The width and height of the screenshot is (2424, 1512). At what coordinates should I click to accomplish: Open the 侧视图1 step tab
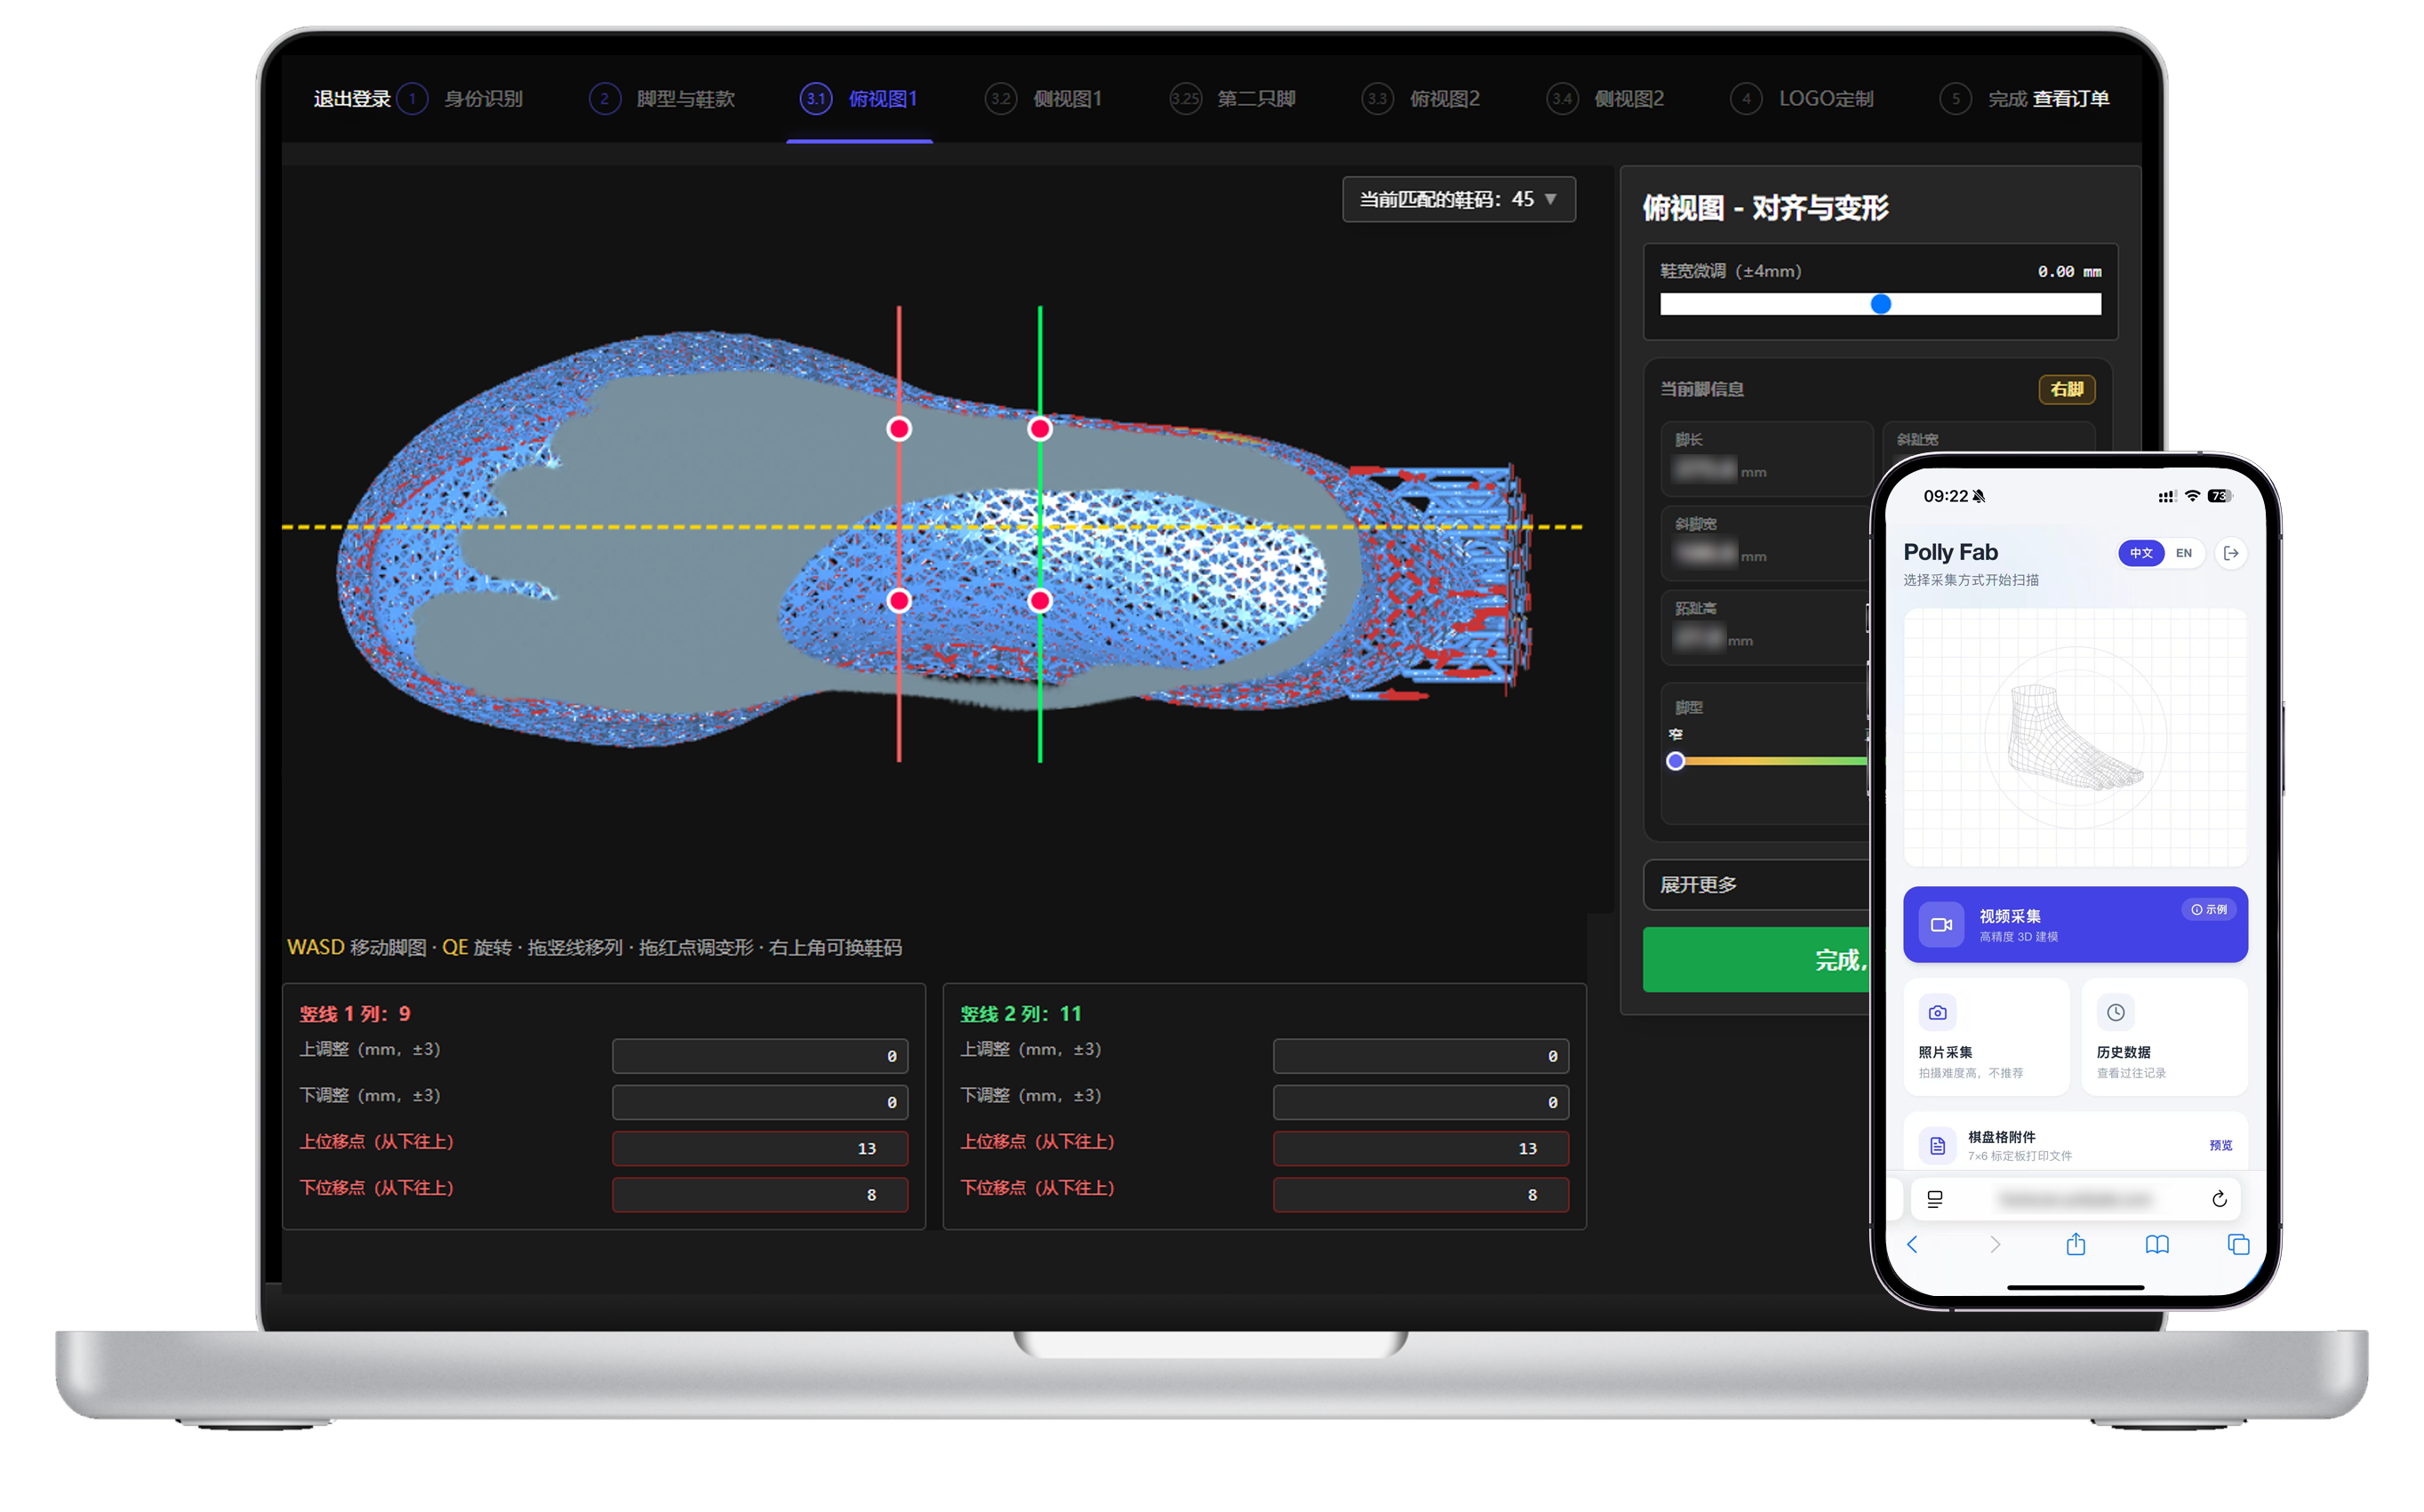(x=1043, y=99)
